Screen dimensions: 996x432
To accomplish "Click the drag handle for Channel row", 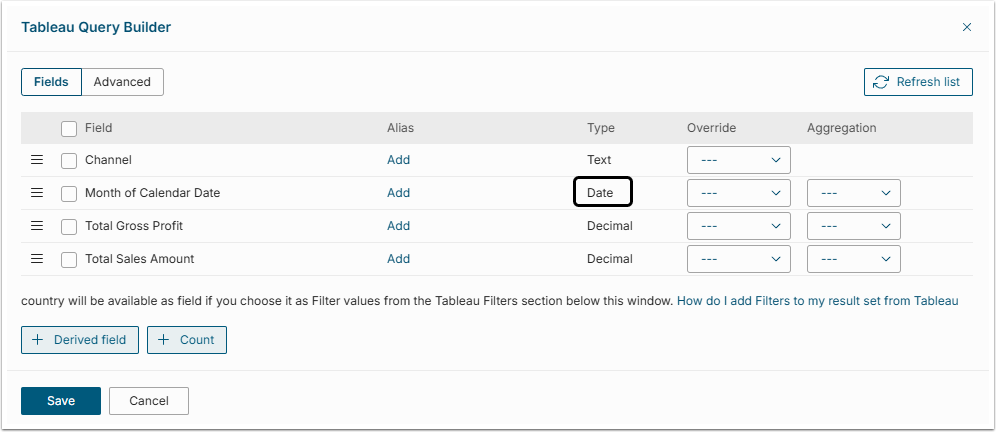I will click(x=37, y=160).
